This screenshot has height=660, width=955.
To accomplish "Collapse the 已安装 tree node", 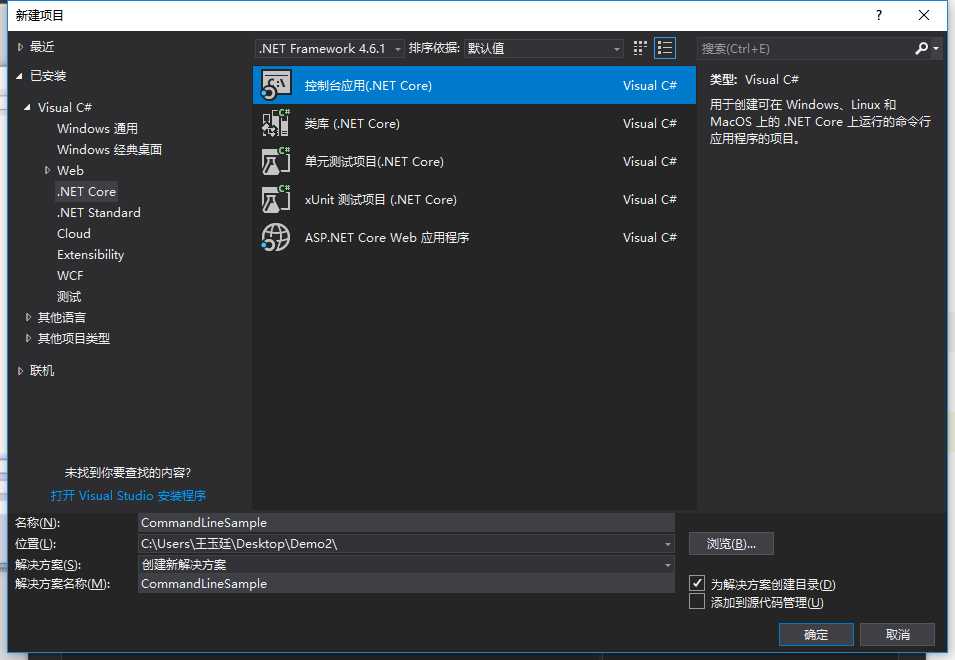I will coord(19,76).
